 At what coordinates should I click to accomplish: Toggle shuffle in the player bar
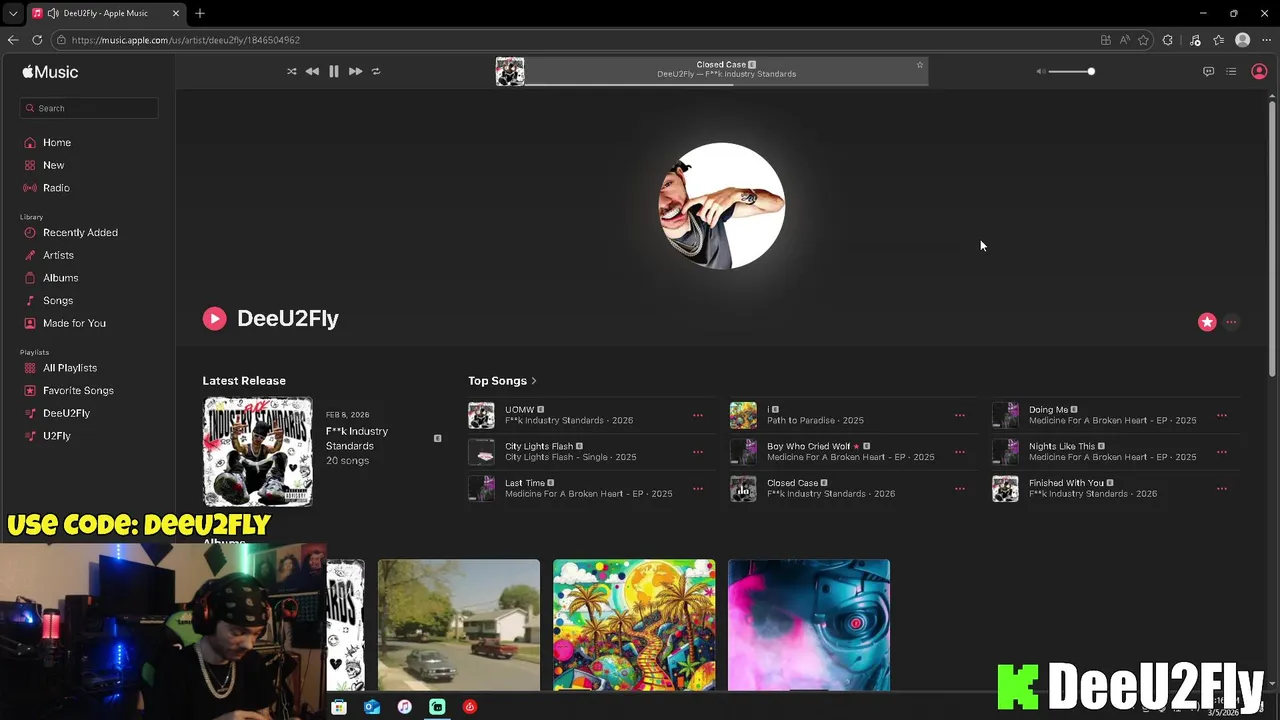(x=291, y=71)
